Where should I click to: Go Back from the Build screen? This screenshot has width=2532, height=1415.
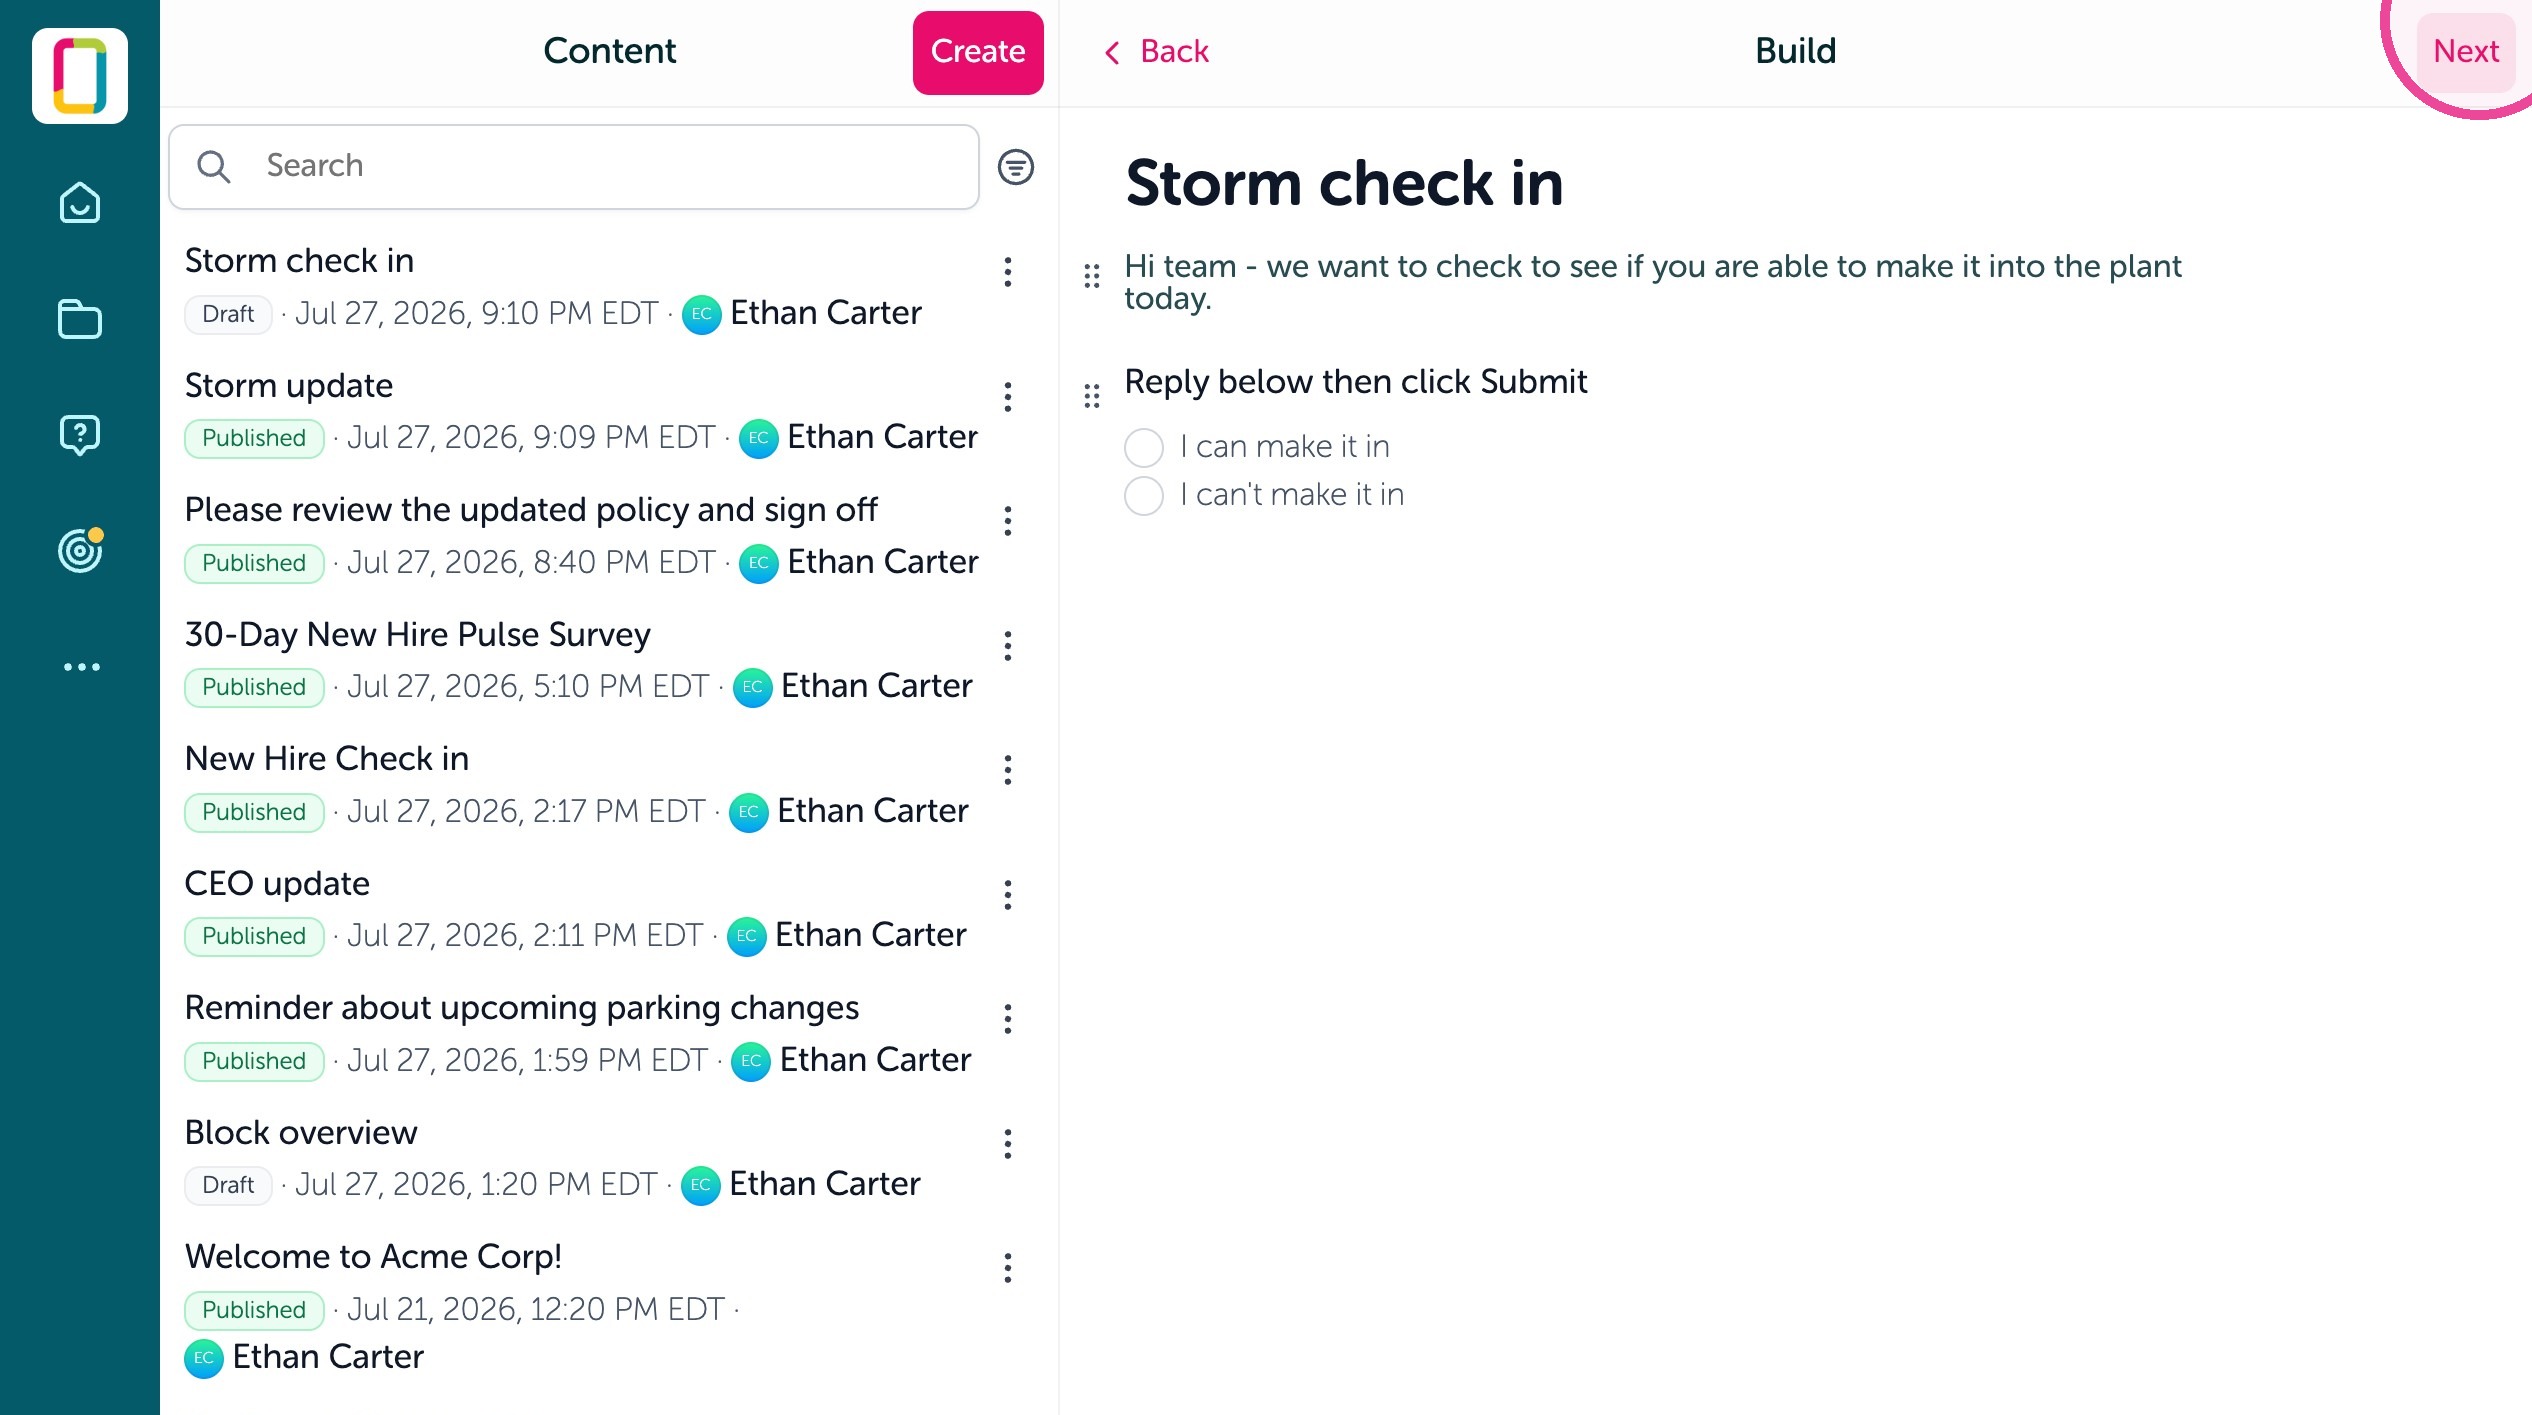click(x=1156, y=51)
